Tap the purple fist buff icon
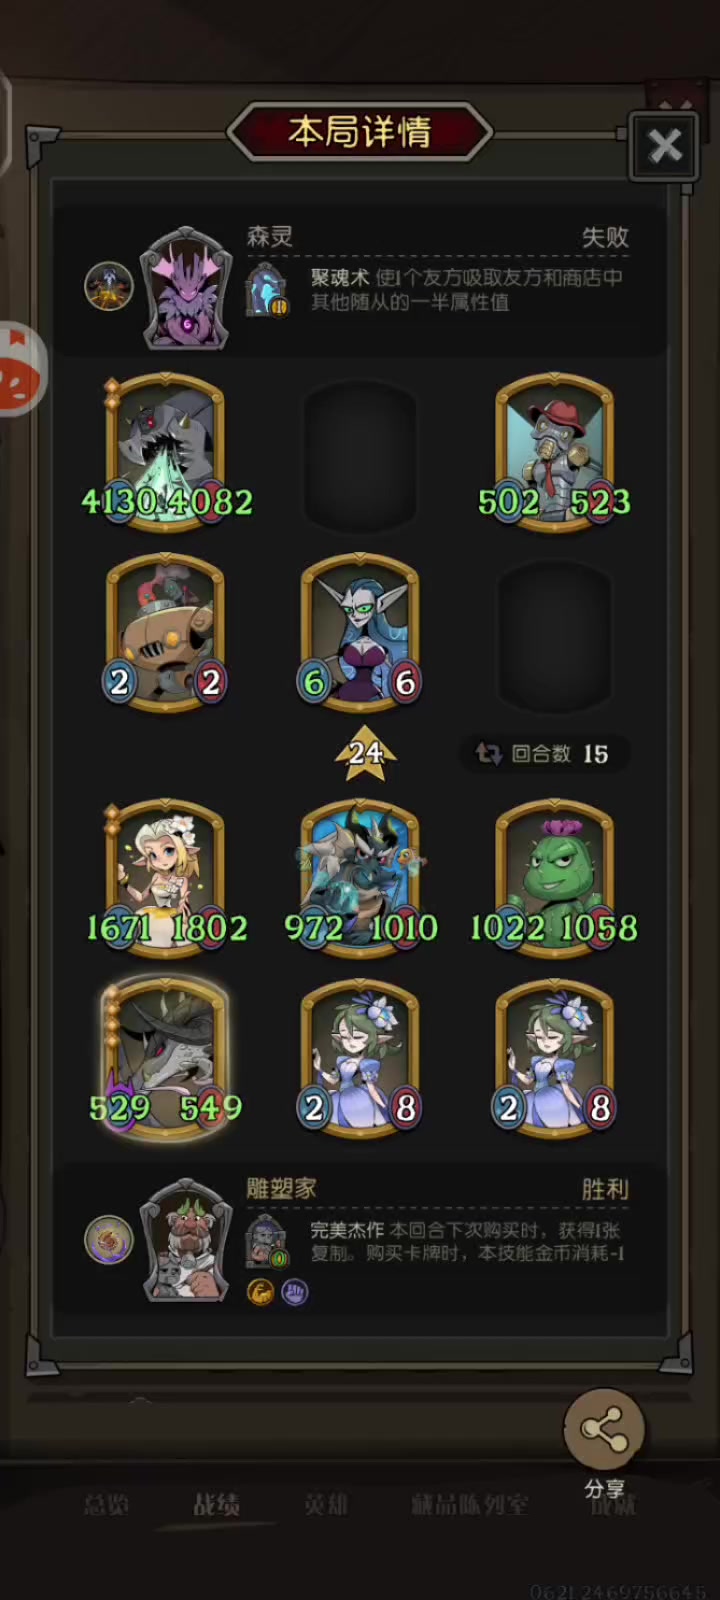Image resolution: width=720 pixels, height=1600 pixels. coord(295,1292)
